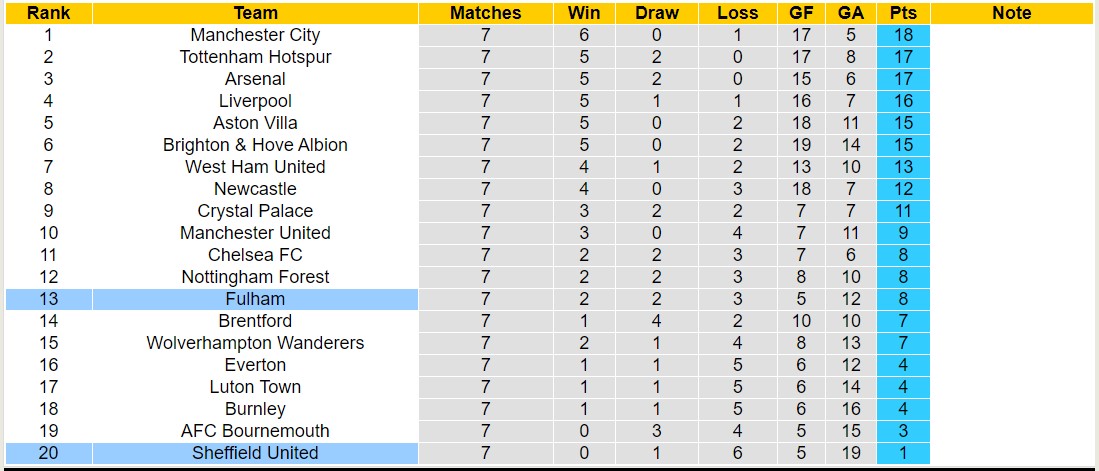Viewport: 1099px width, 471px height.
Task: Open Wolverhampton Wanderers team link
Action: click(x=255, y=343)
